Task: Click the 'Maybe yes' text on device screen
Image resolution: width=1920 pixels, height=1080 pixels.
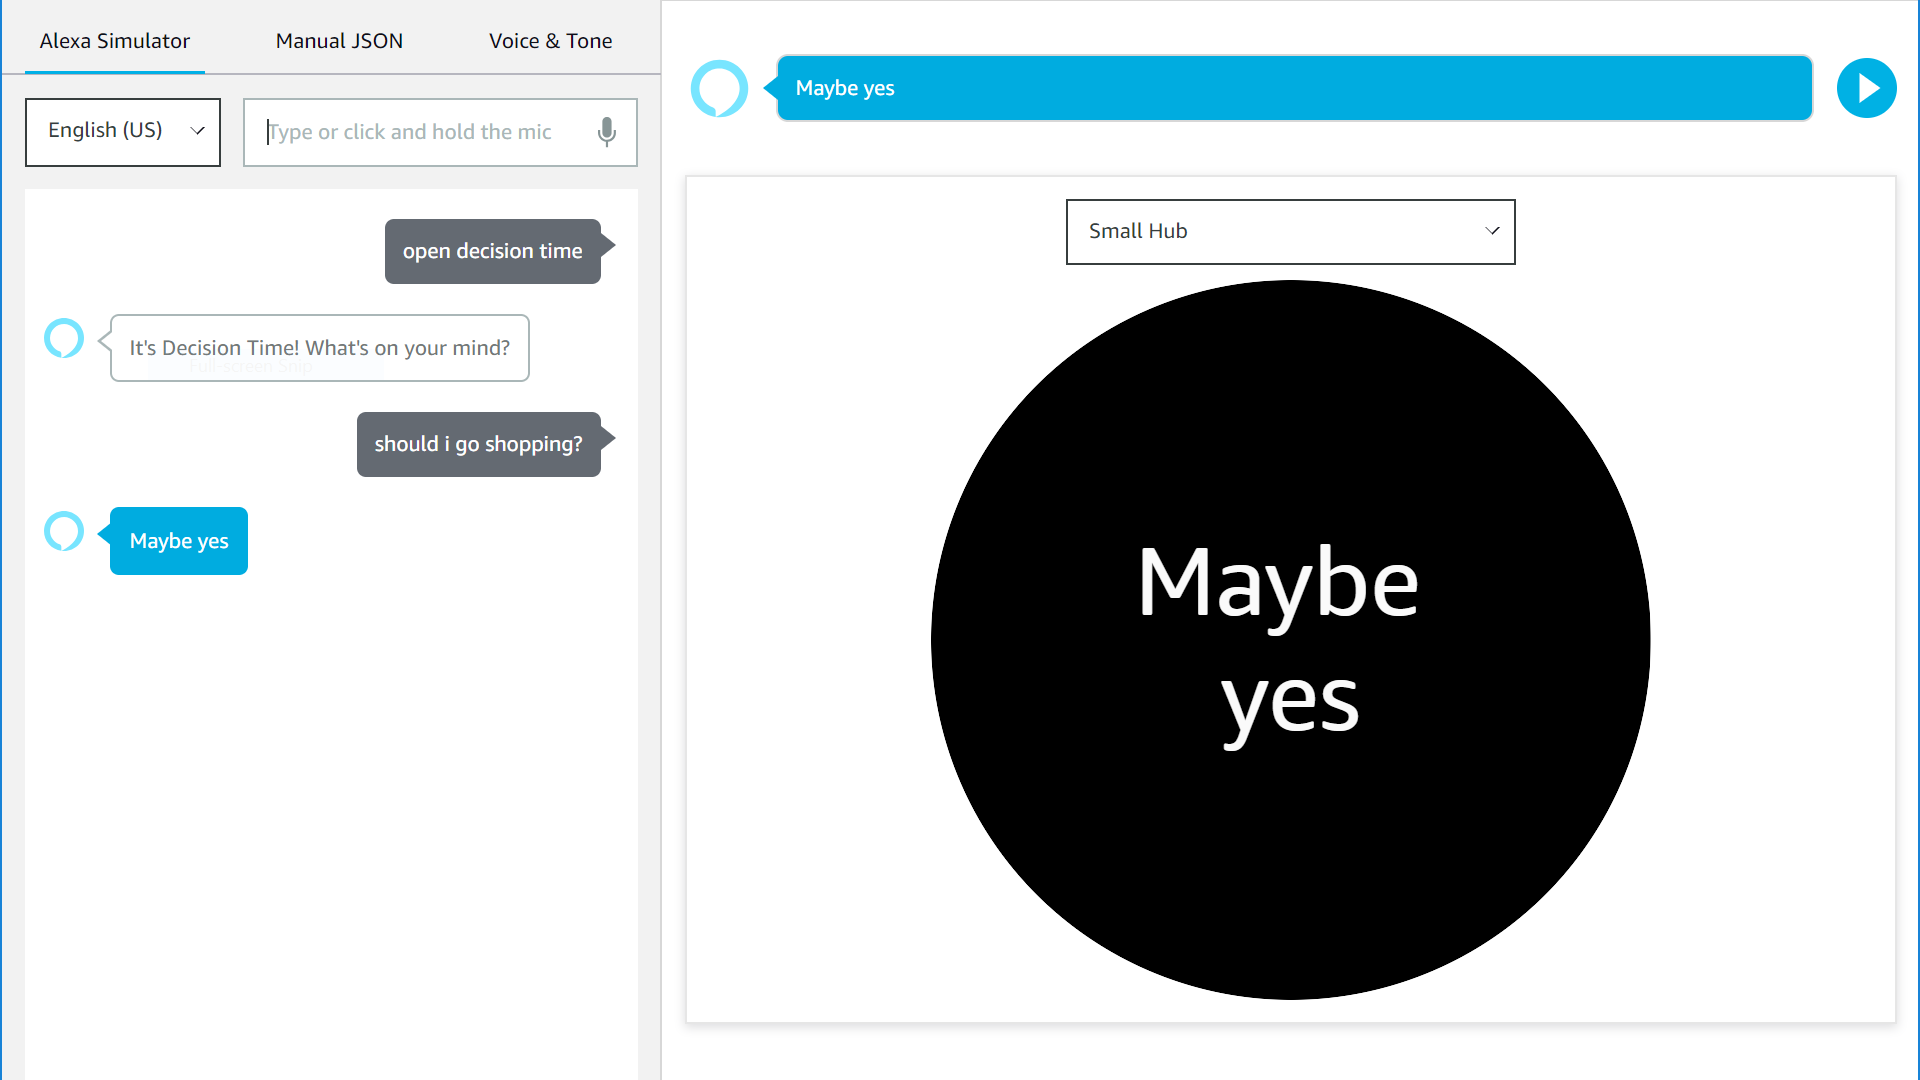Action: tap(1279, 640)
